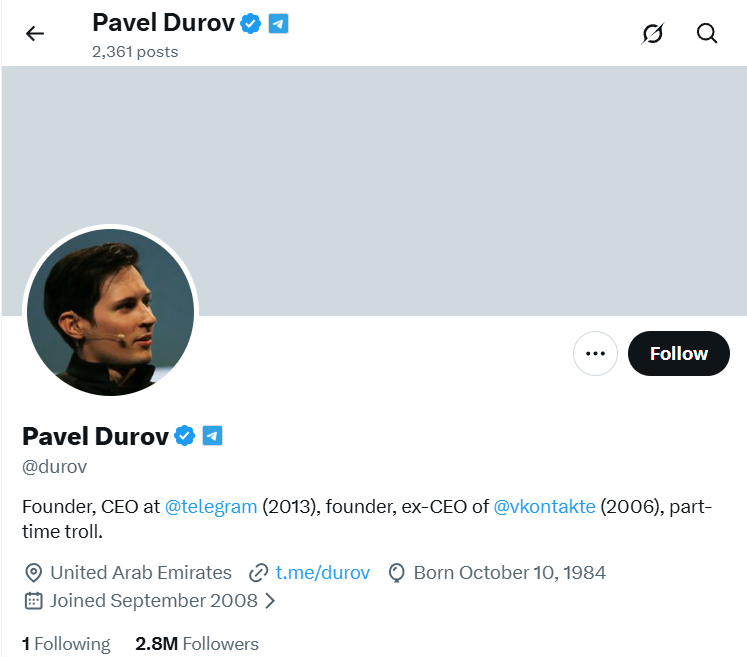View the 1 Following list
Viewport: 747px width, 657px height.
tap(66, 644)
